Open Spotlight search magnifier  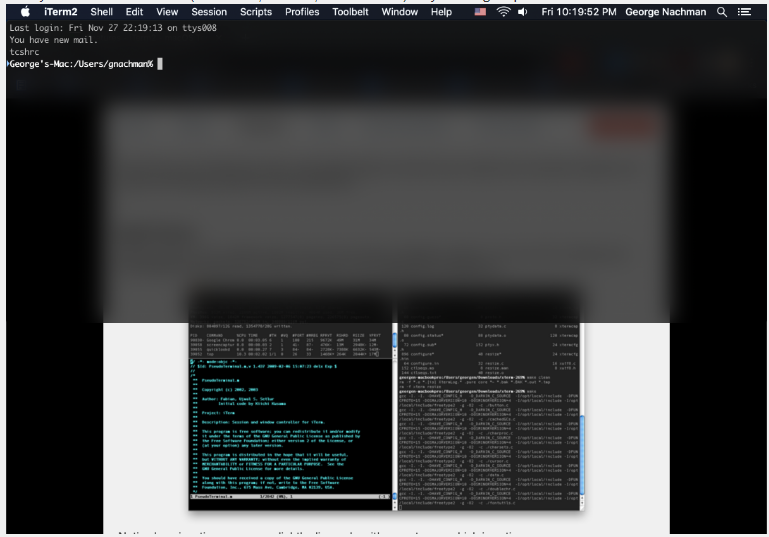point(722,12)
